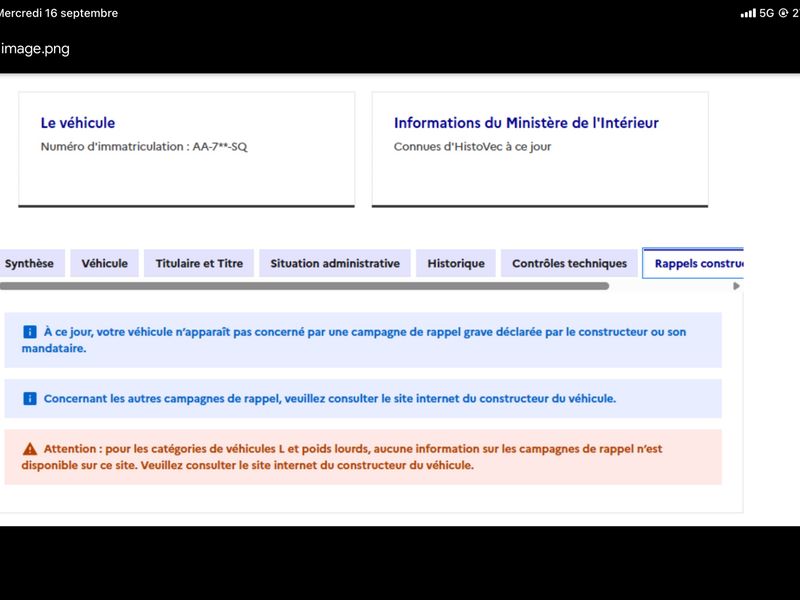The width and height of the screenshot is (800, 600).
Task: Open the Contrôles techniques tab
Action: click(569, 263)
